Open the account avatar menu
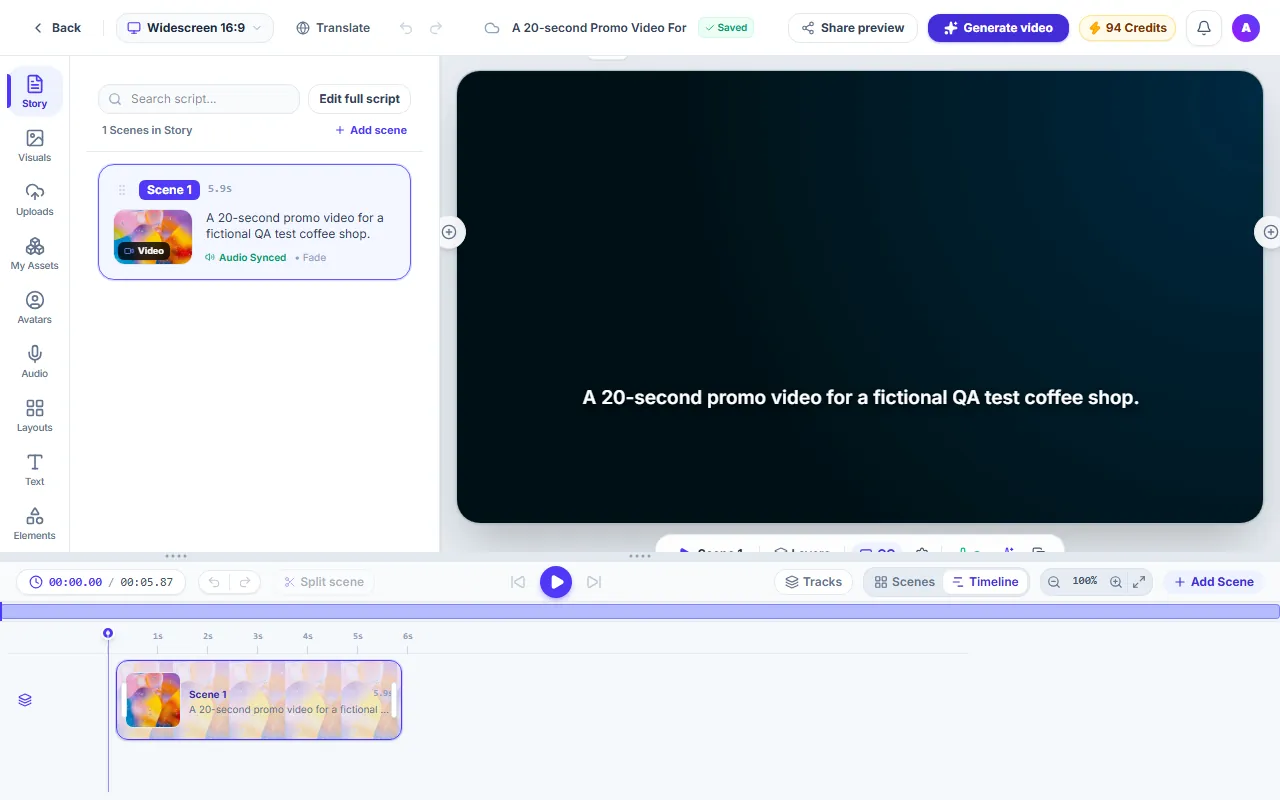The width and height of the screenshot is (1280, 800). [x=1246, y=28]
